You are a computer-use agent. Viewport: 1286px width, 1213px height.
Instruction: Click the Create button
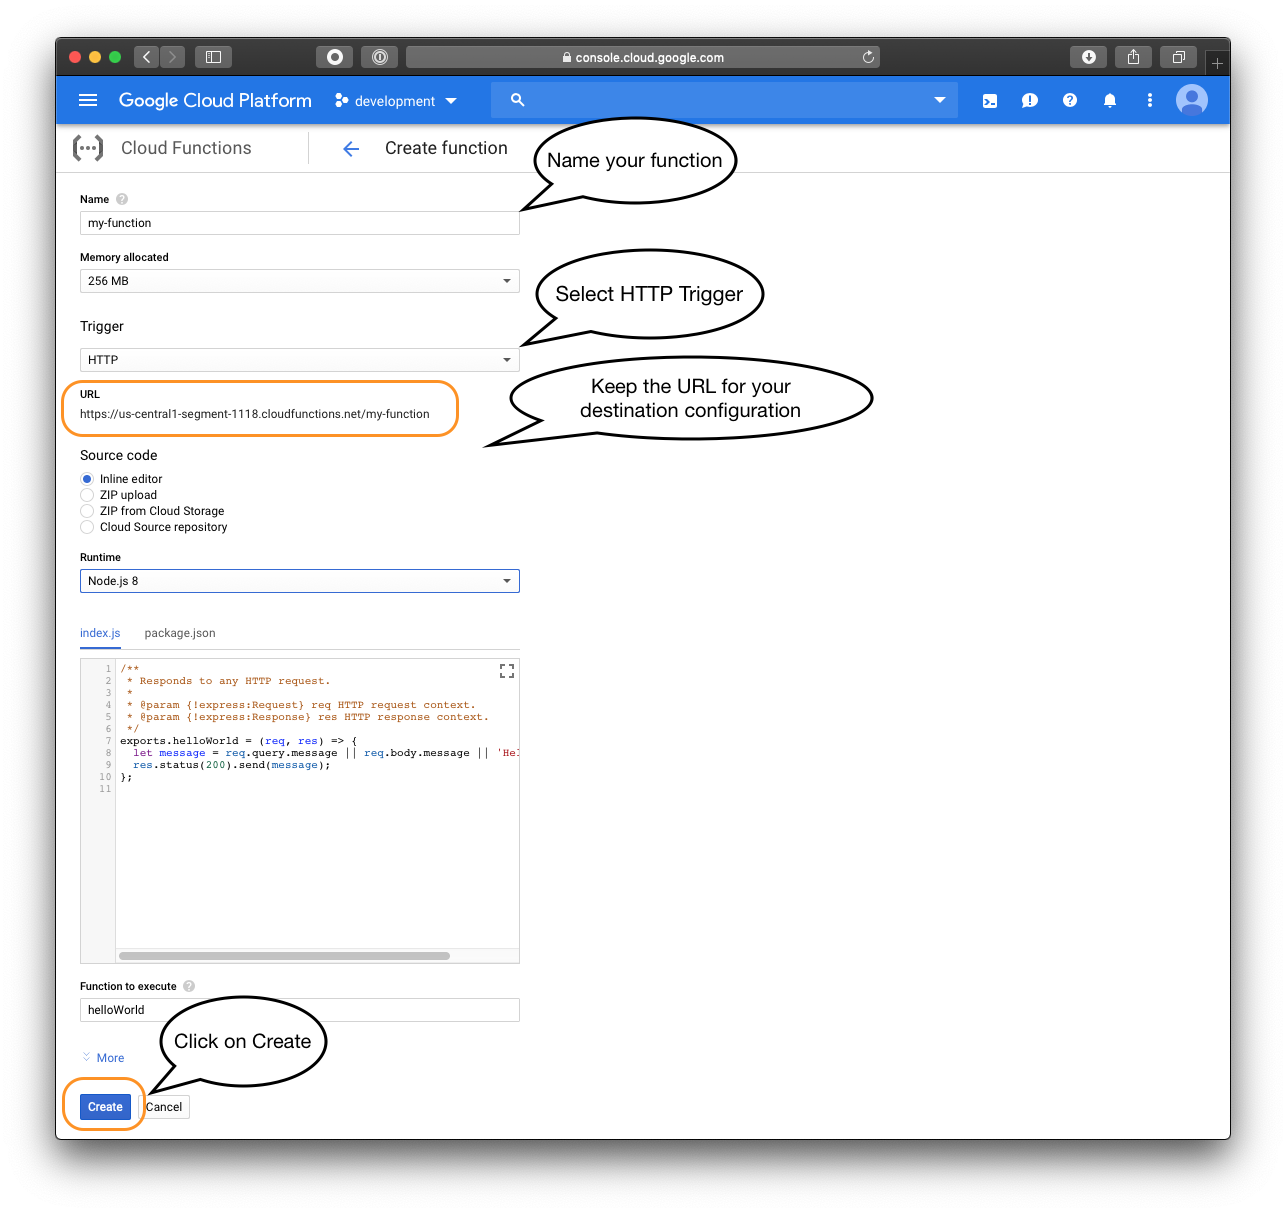[x=105, y=1106]
